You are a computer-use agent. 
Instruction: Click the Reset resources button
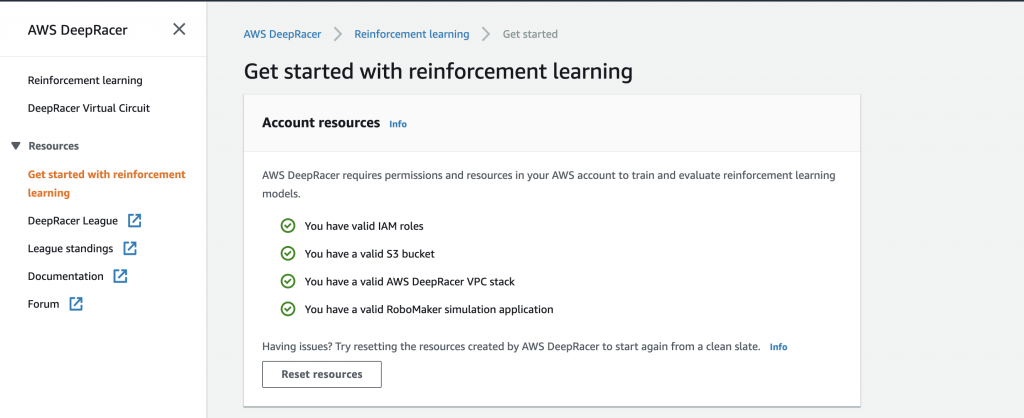322,374
